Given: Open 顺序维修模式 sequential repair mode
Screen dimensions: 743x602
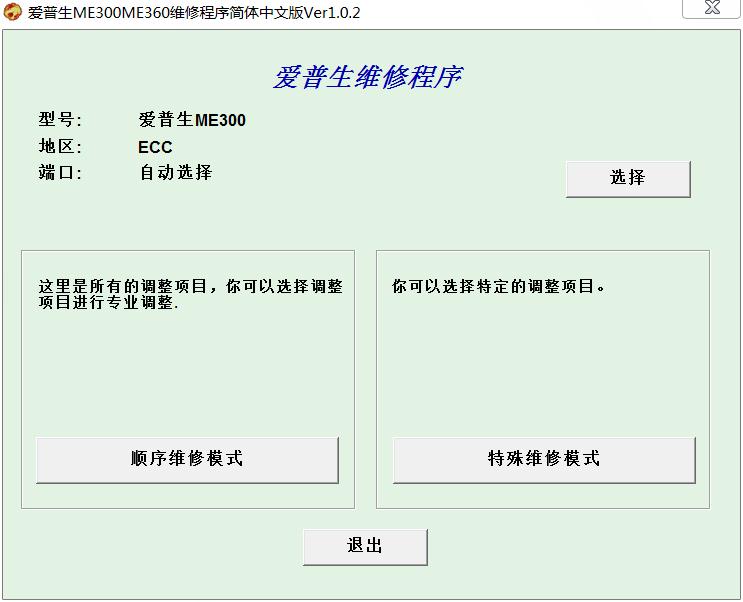Looking at the screenshot, I should (x=187, y=460).
